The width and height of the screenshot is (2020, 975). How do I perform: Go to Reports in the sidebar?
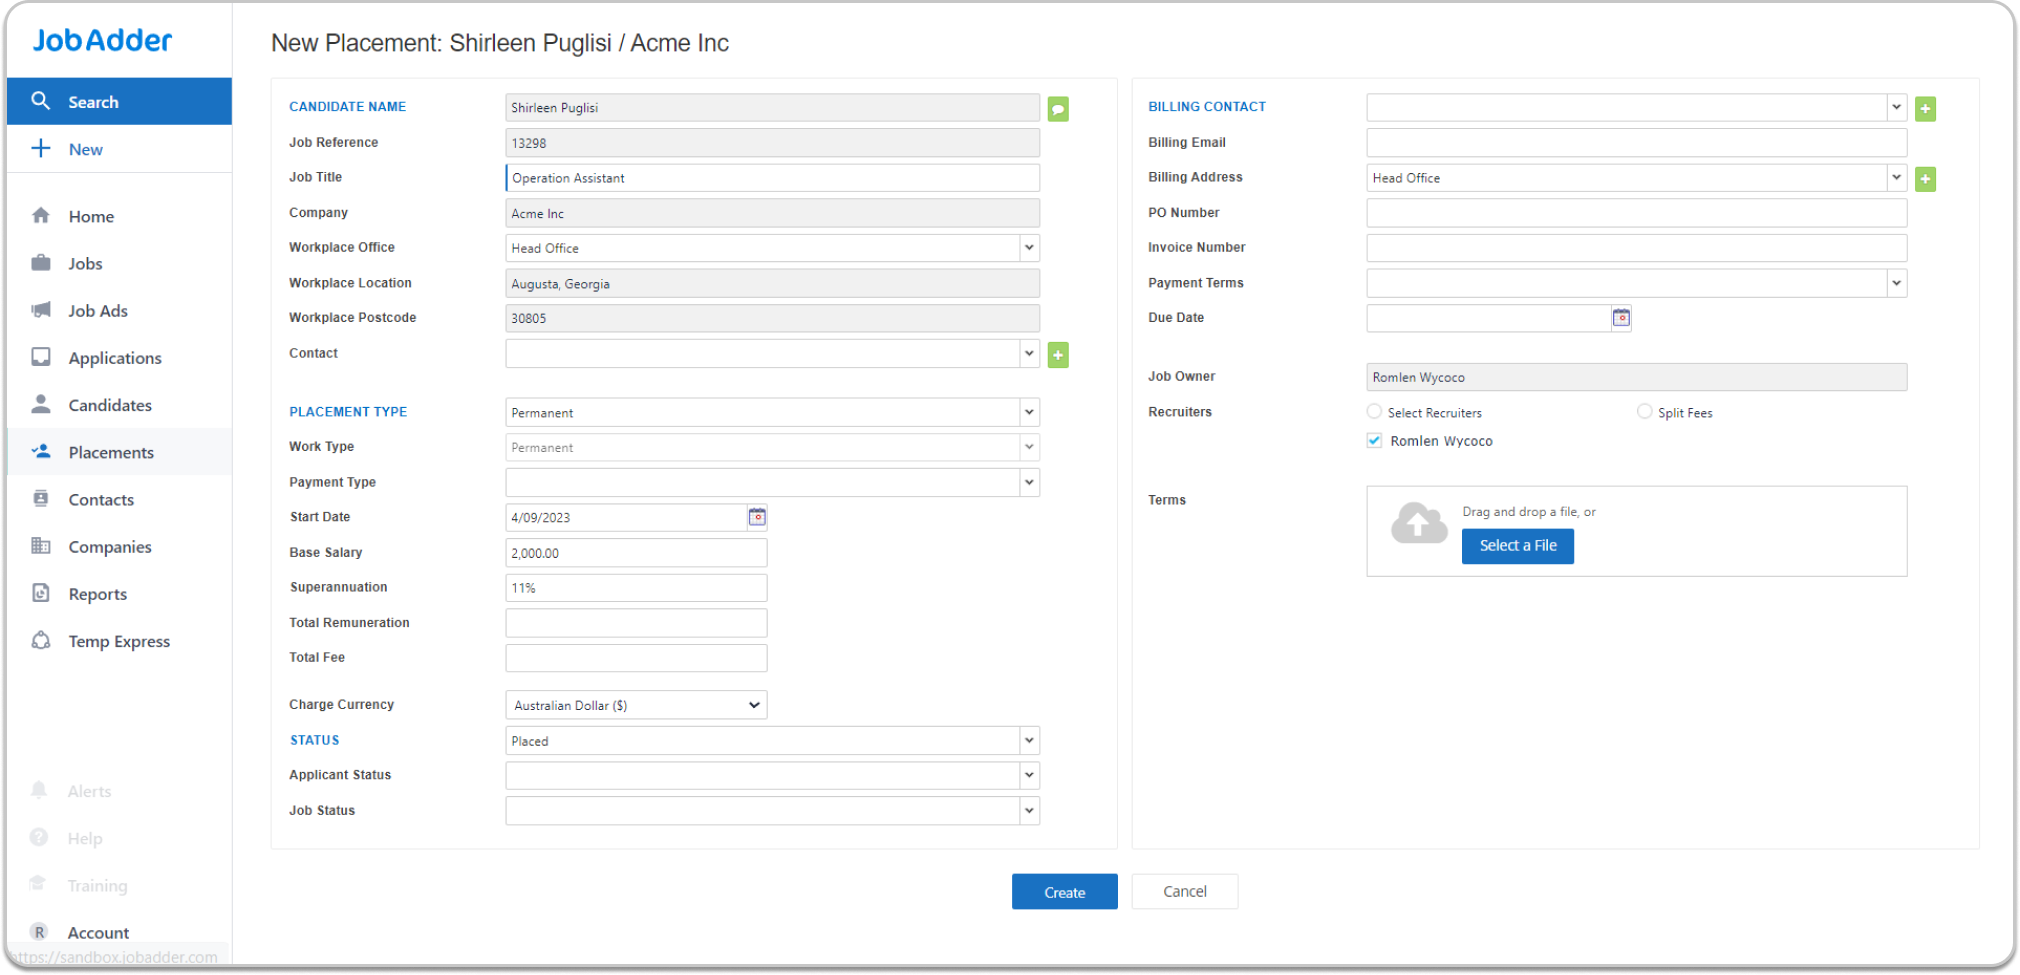[97, 594]
